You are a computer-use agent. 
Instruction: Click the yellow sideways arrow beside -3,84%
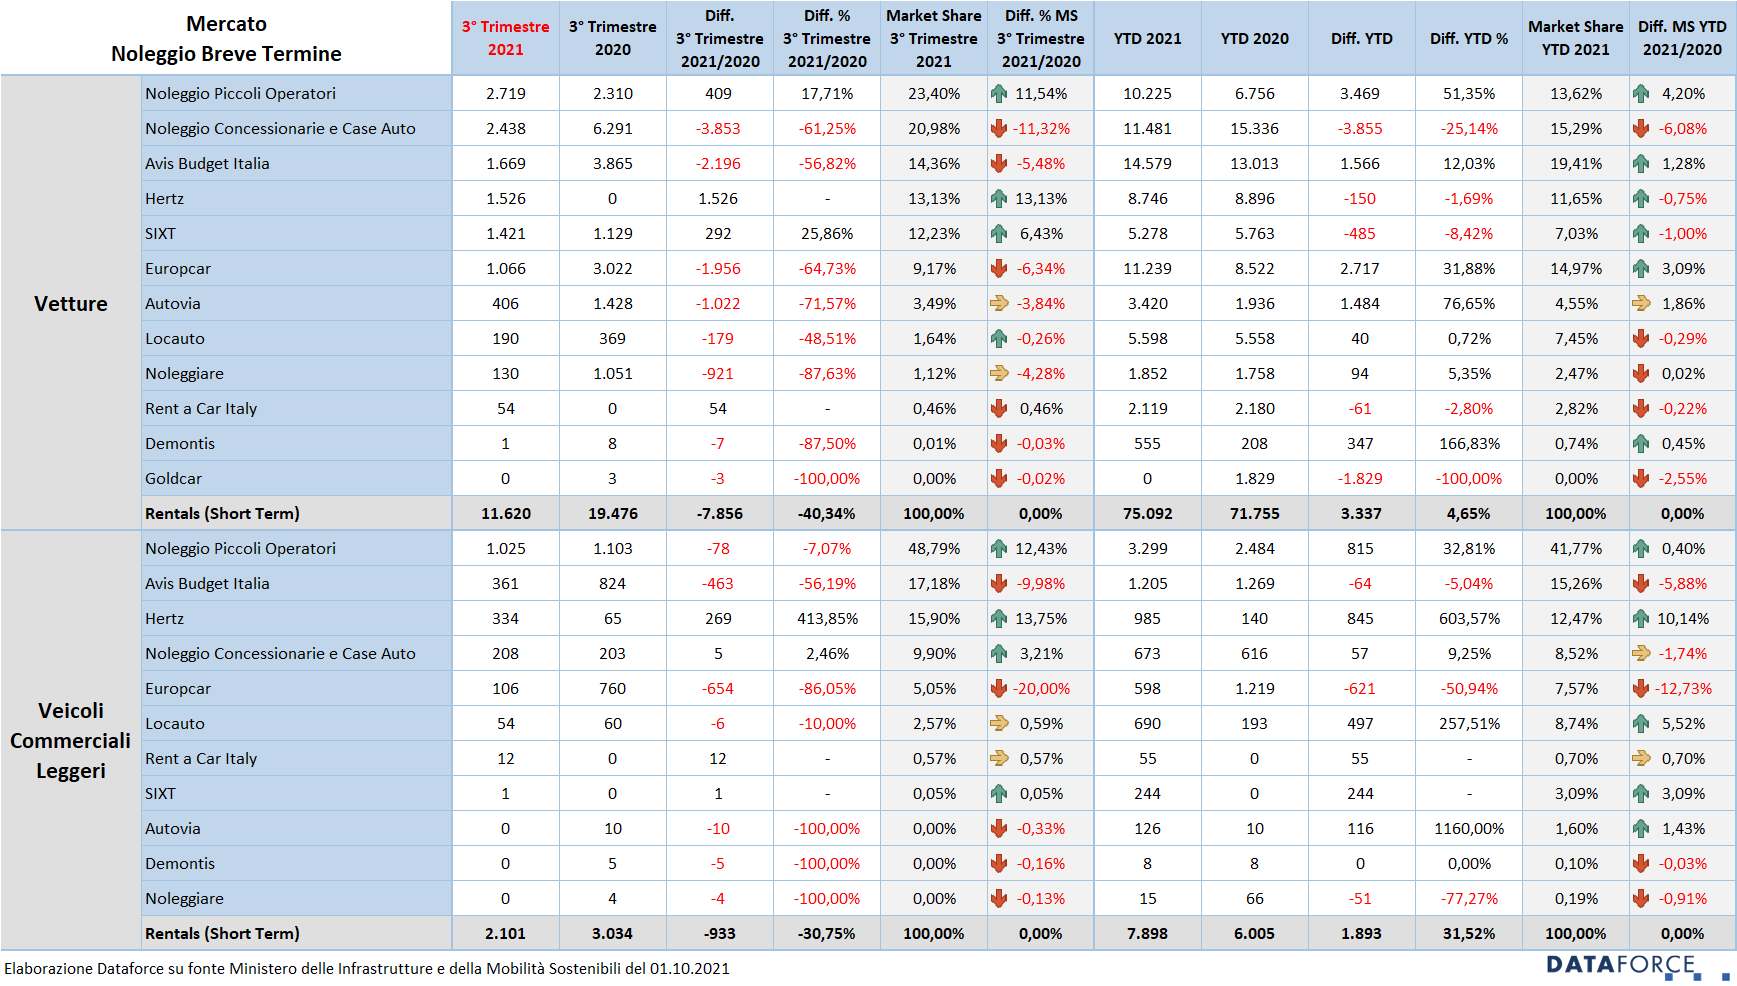pos(998,304)
